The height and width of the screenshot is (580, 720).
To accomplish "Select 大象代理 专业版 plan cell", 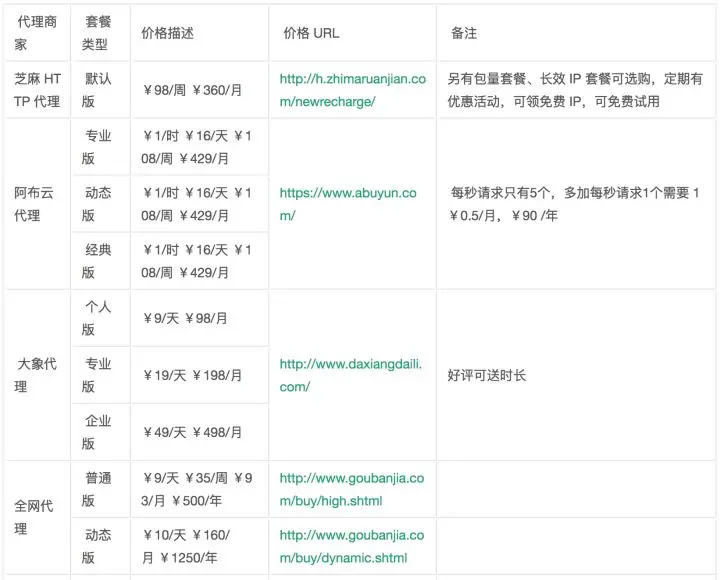I will (101, 375).
